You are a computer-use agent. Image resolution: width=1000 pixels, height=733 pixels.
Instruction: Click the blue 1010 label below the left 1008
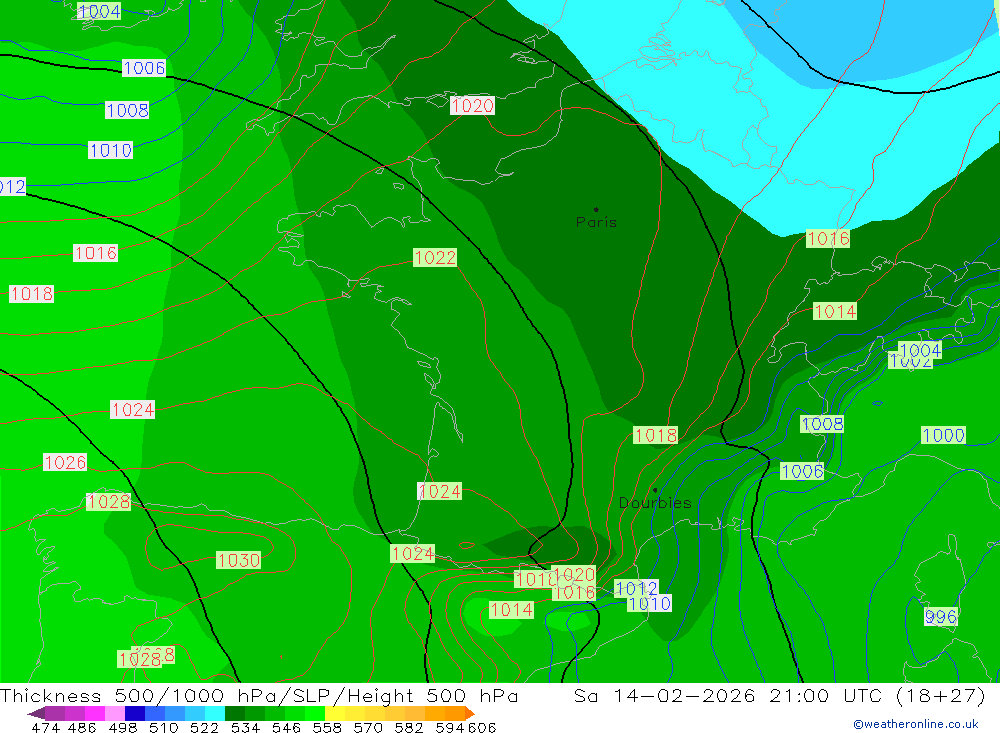110,151
